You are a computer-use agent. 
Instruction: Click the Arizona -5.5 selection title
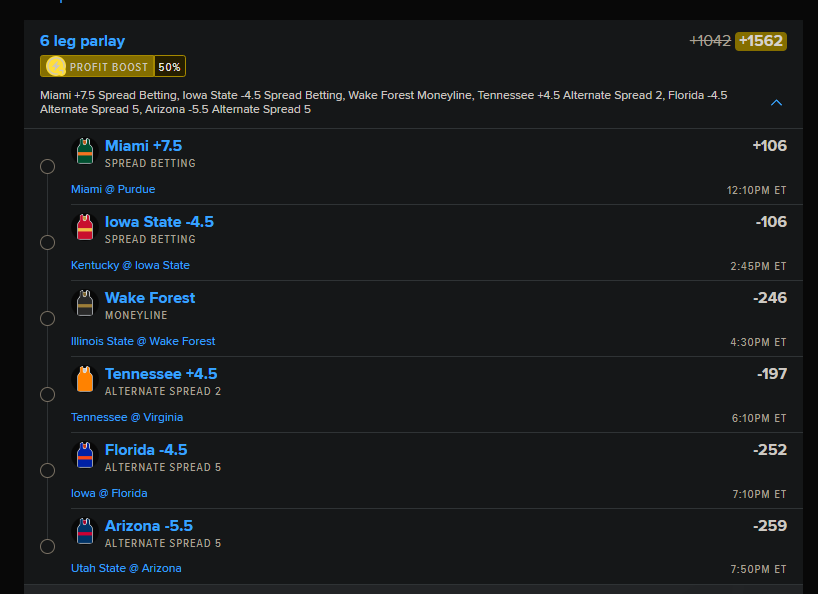click(149, 526)
